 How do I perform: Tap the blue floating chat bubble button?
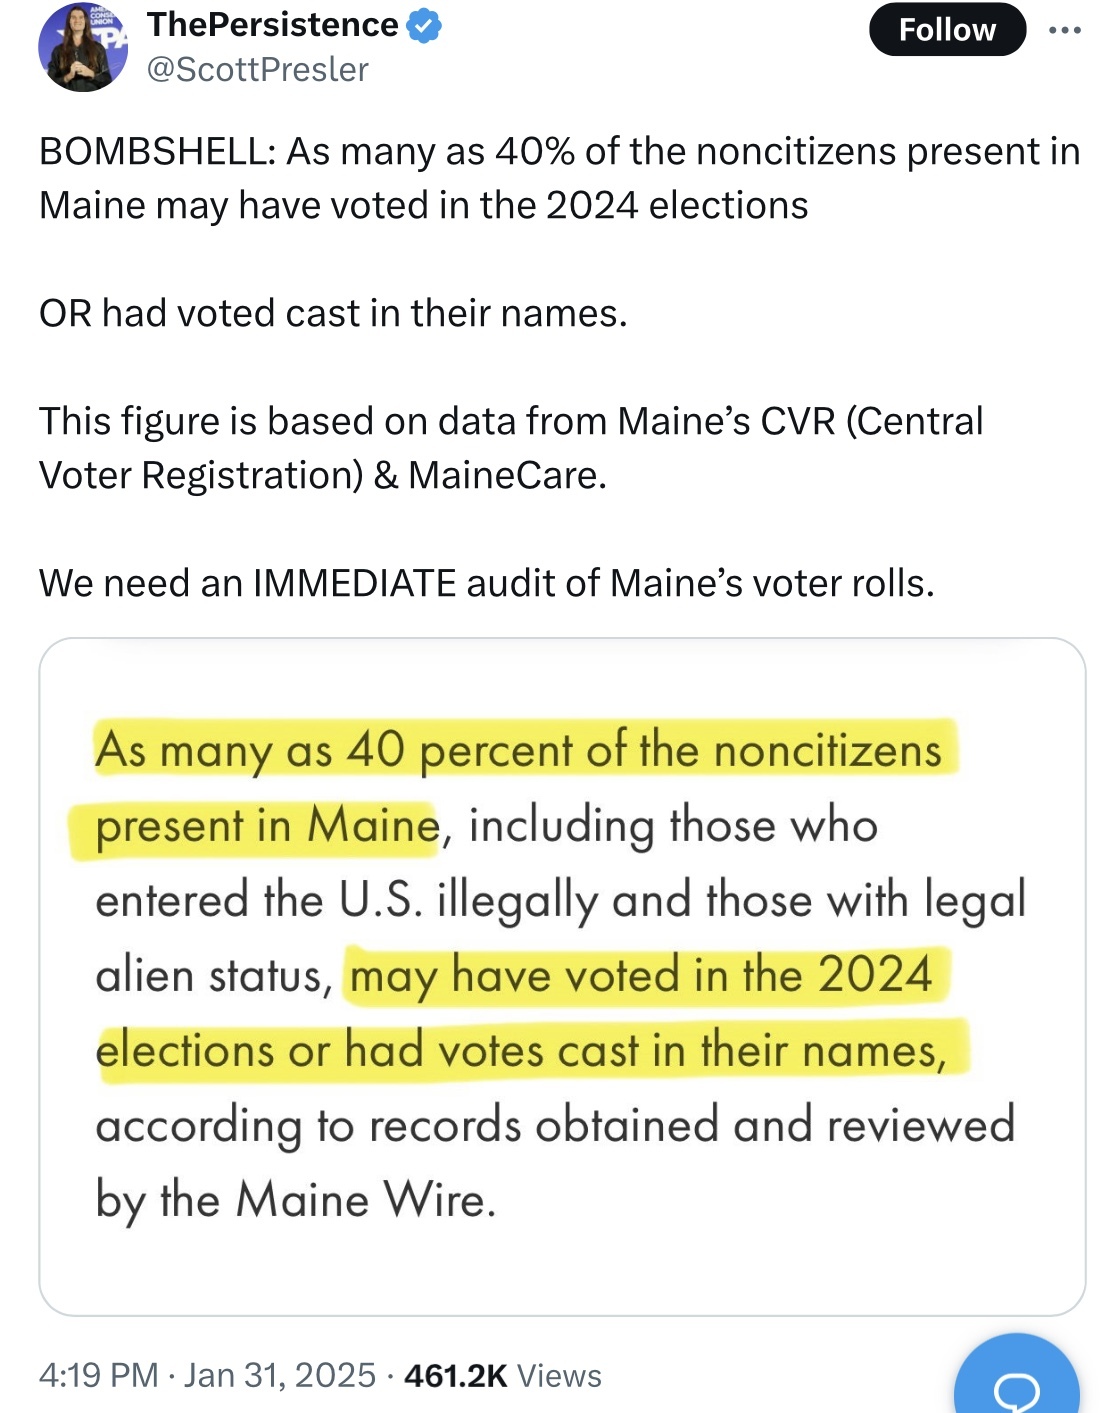point(1017,1379)
